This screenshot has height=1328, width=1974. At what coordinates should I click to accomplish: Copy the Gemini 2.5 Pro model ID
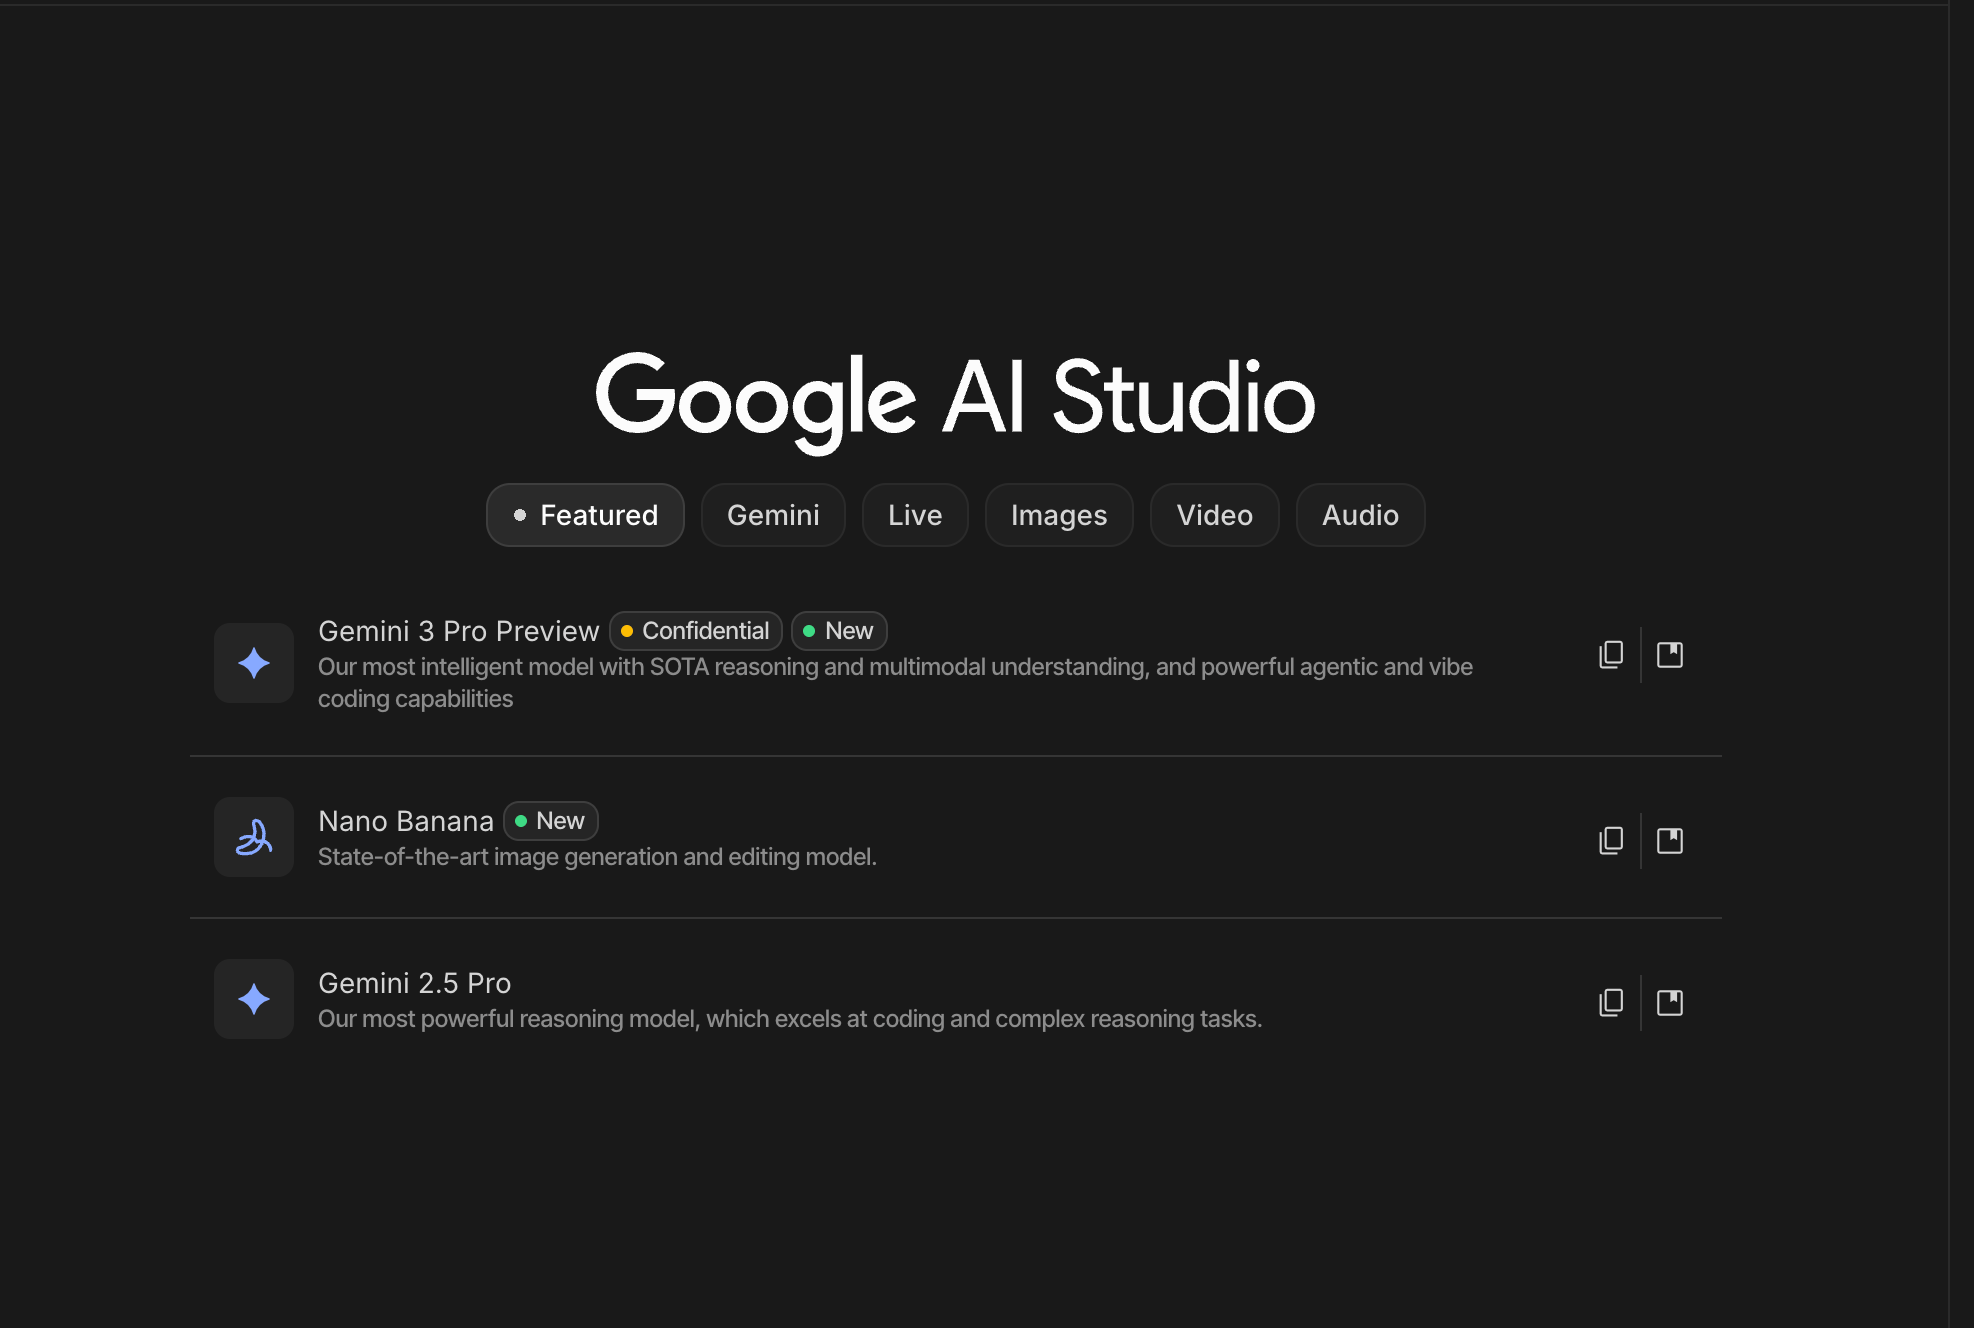1611,1003
